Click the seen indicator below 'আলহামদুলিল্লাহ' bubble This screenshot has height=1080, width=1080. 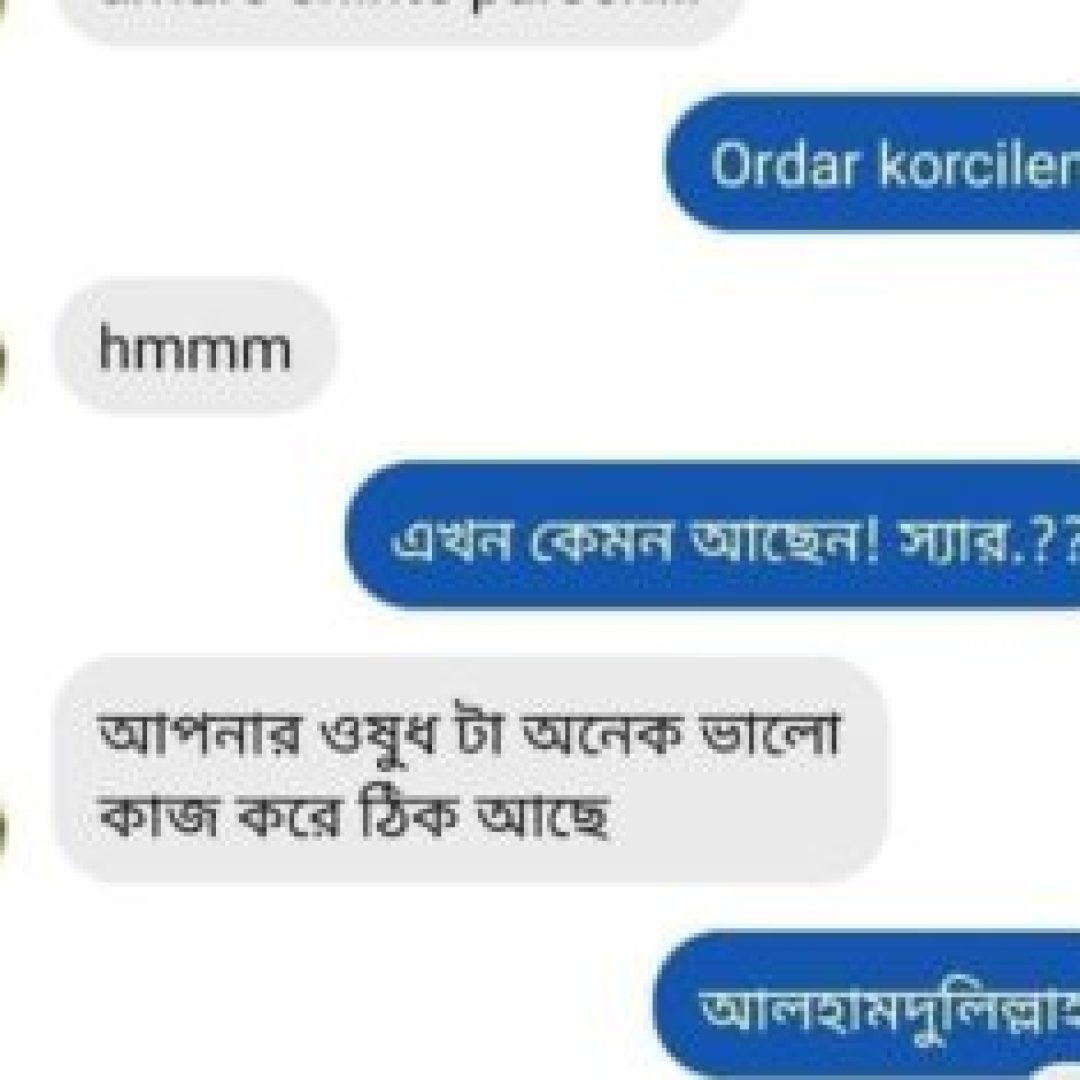pos(1057,1073)
